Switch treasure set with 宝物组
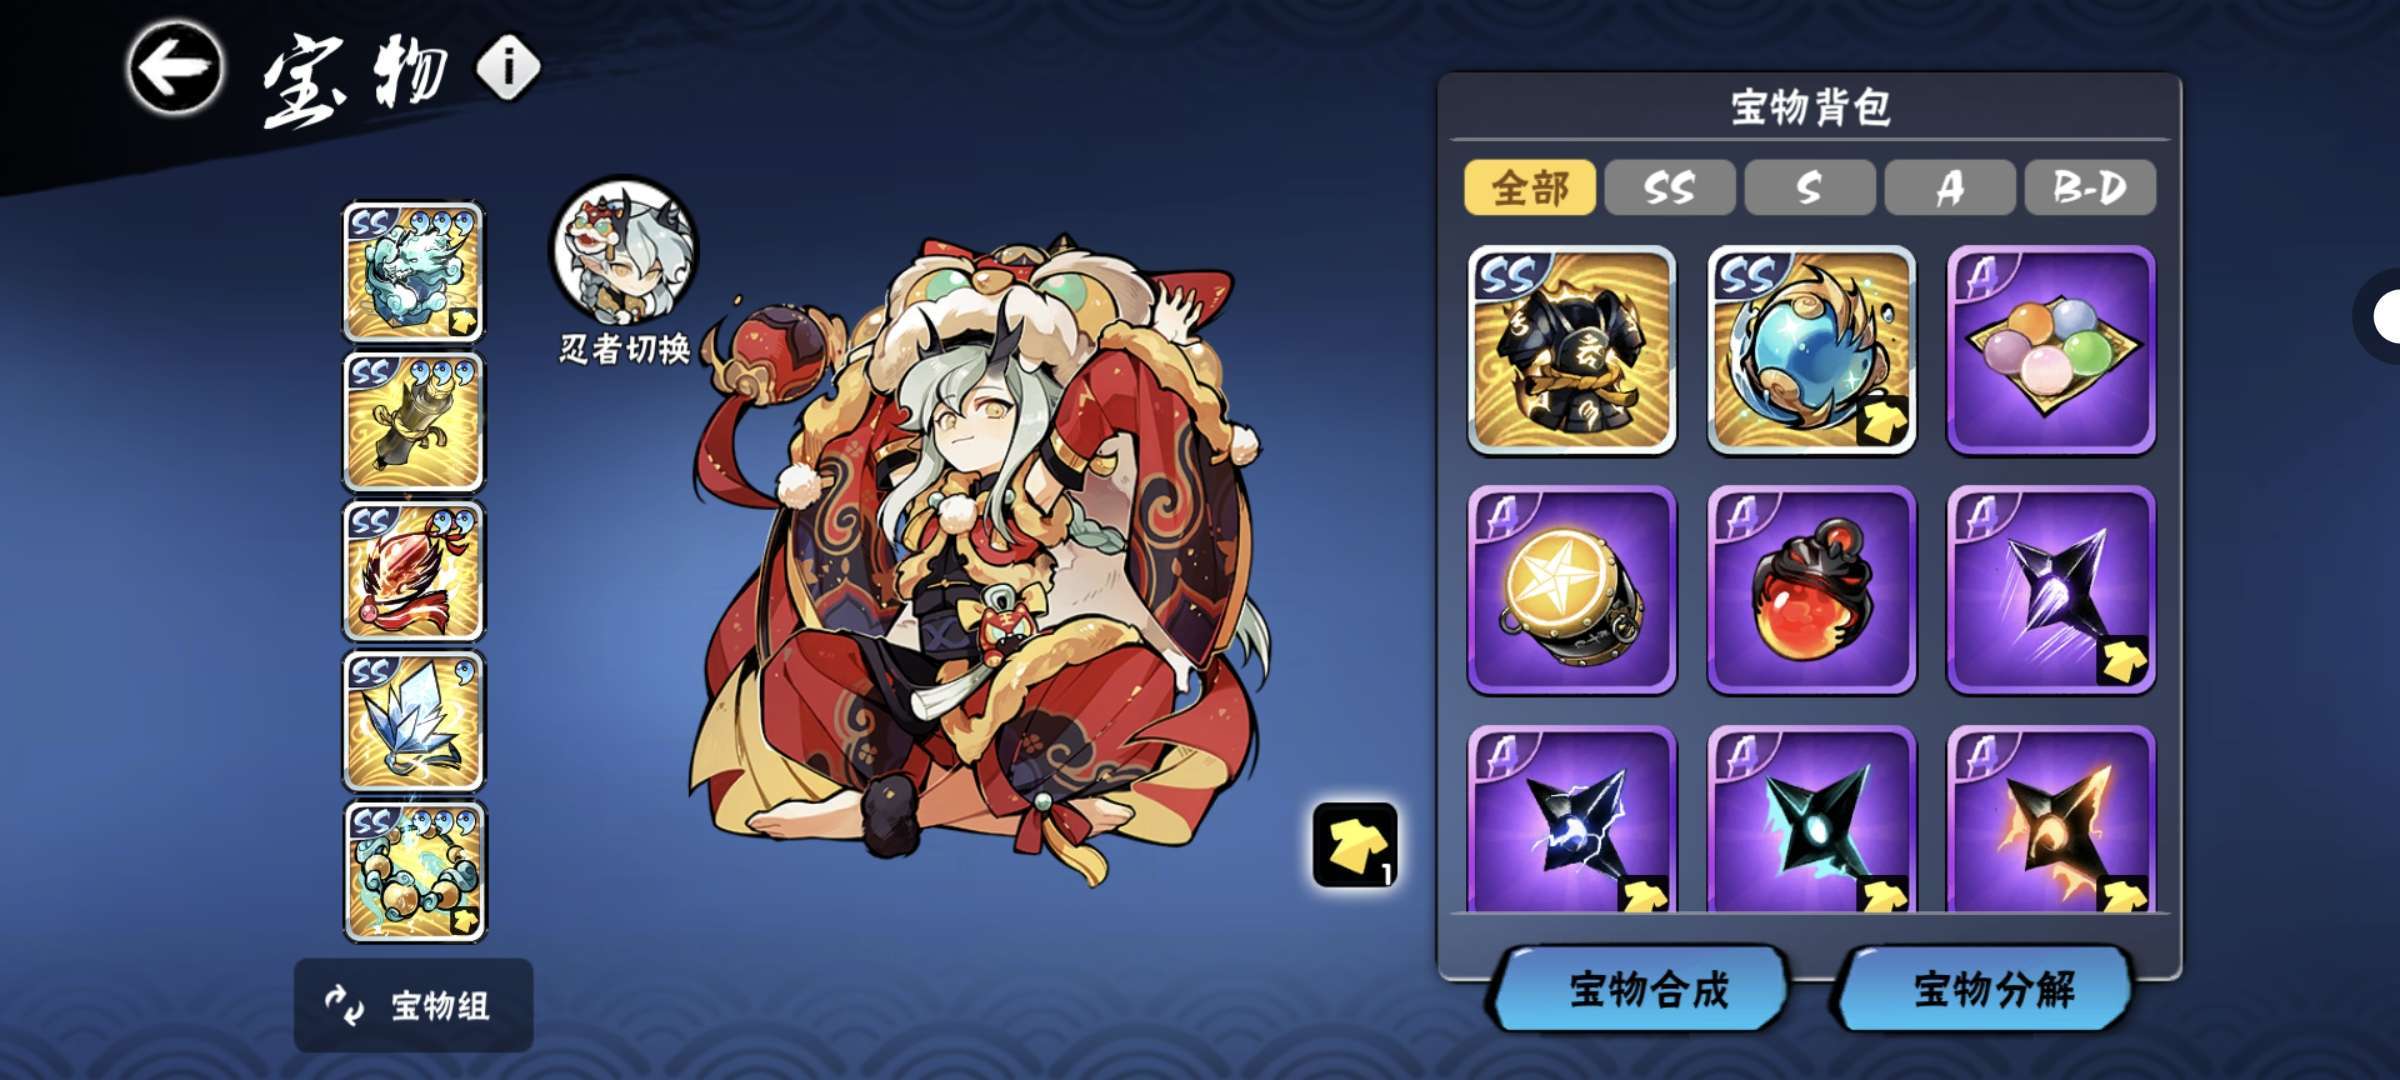This screenshot has height=1080, width=2400. pyautogui.click(x=414, y=1005)
